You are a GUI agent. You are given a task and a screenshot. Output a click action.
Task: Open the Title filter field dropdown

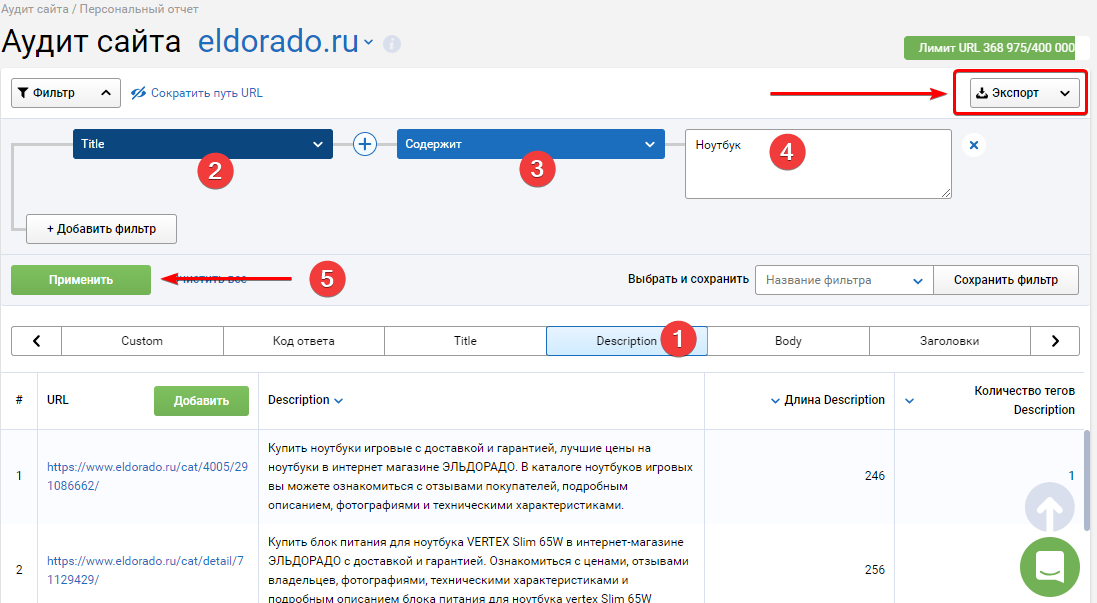(203, 144)
